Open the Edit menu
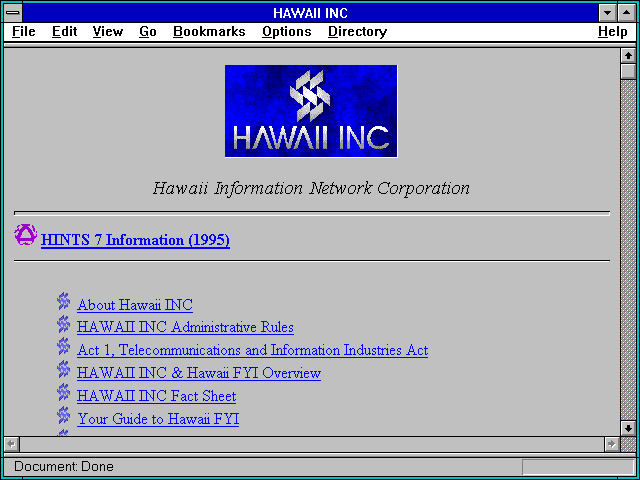 (x=64, y=32)
